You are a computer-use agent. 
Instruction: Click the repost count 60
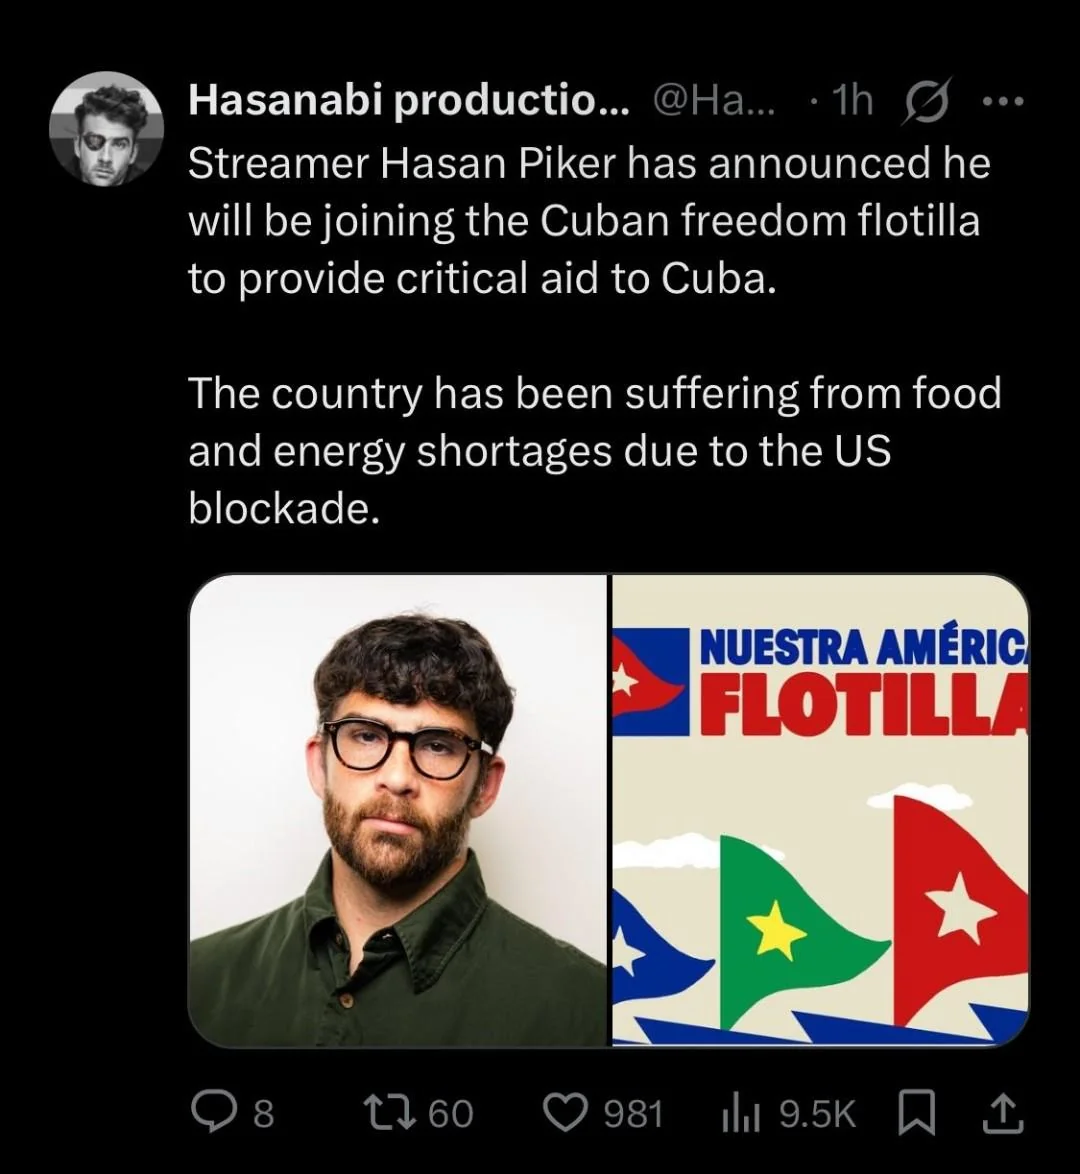tap(450, 1113)
